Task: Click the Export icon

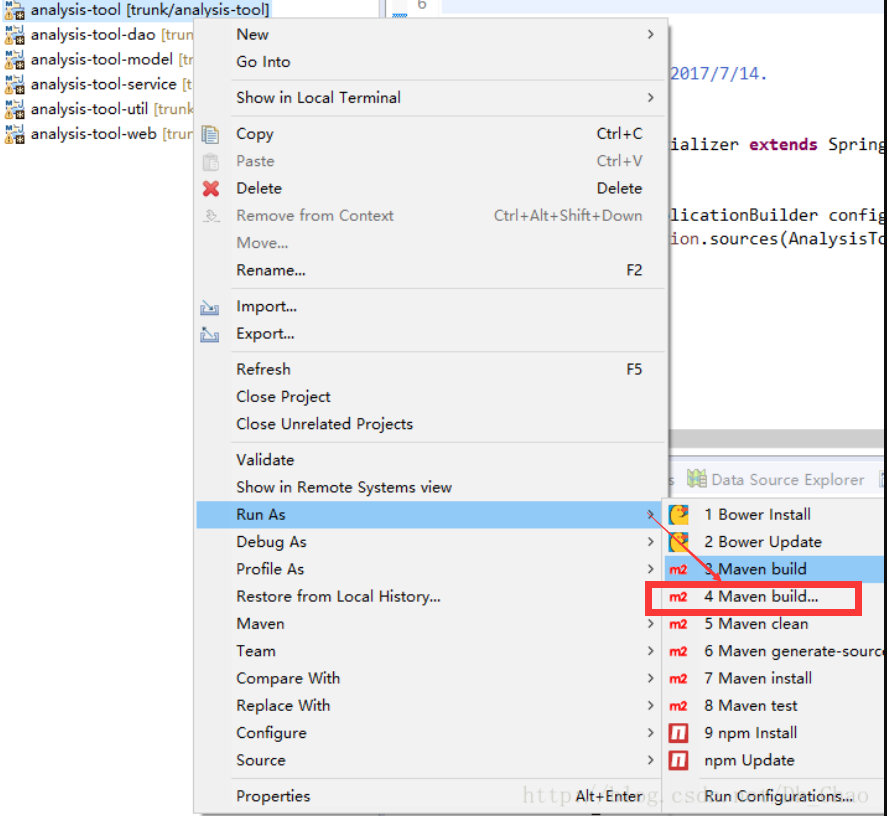Action: (209, 334)
